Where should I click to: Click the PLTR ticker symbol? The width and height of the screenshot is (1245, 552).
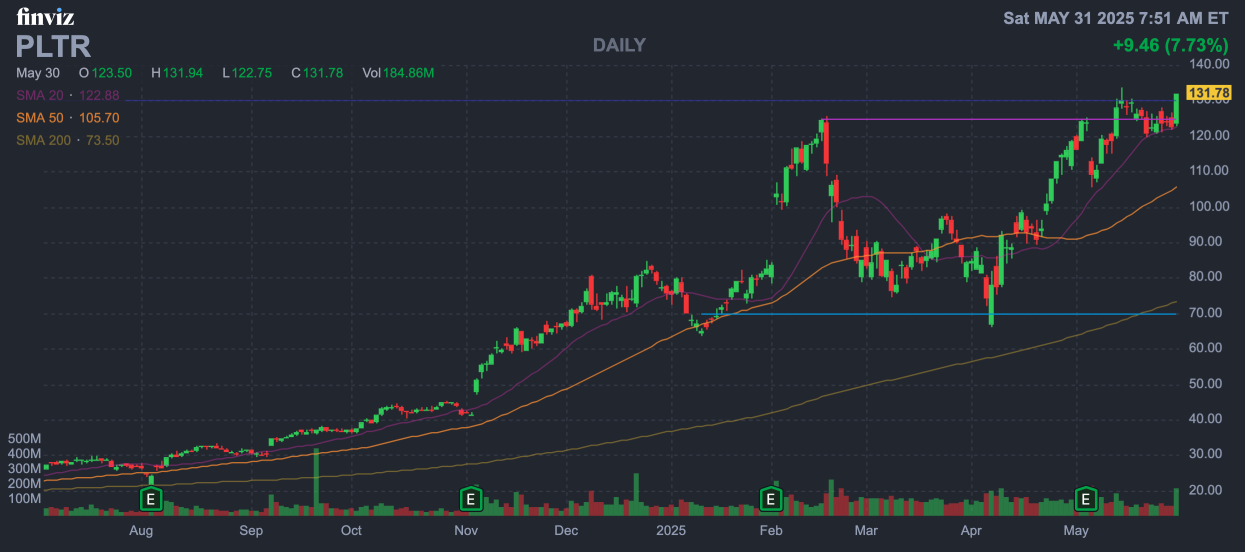pyautogui.click(x=54, y=46)
